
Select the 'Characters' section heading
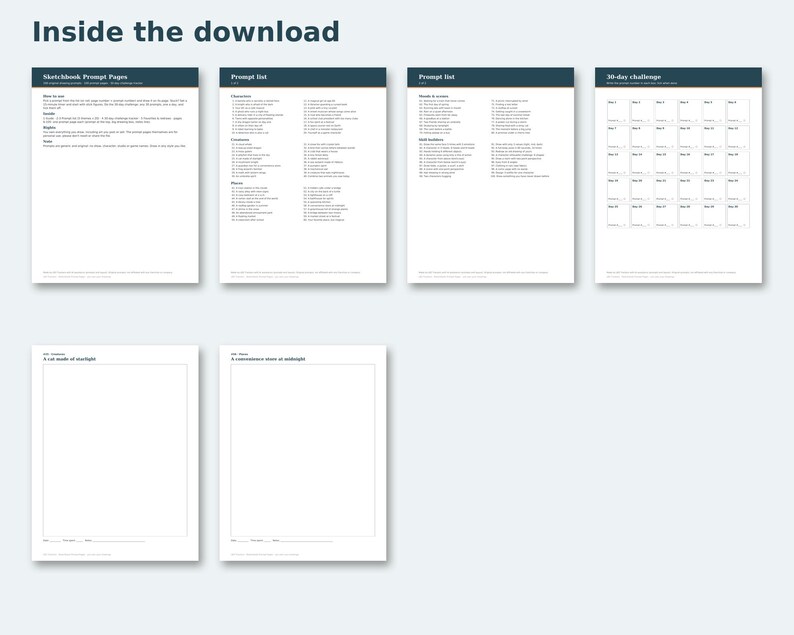pyautogui.click(x=241, y=96)
